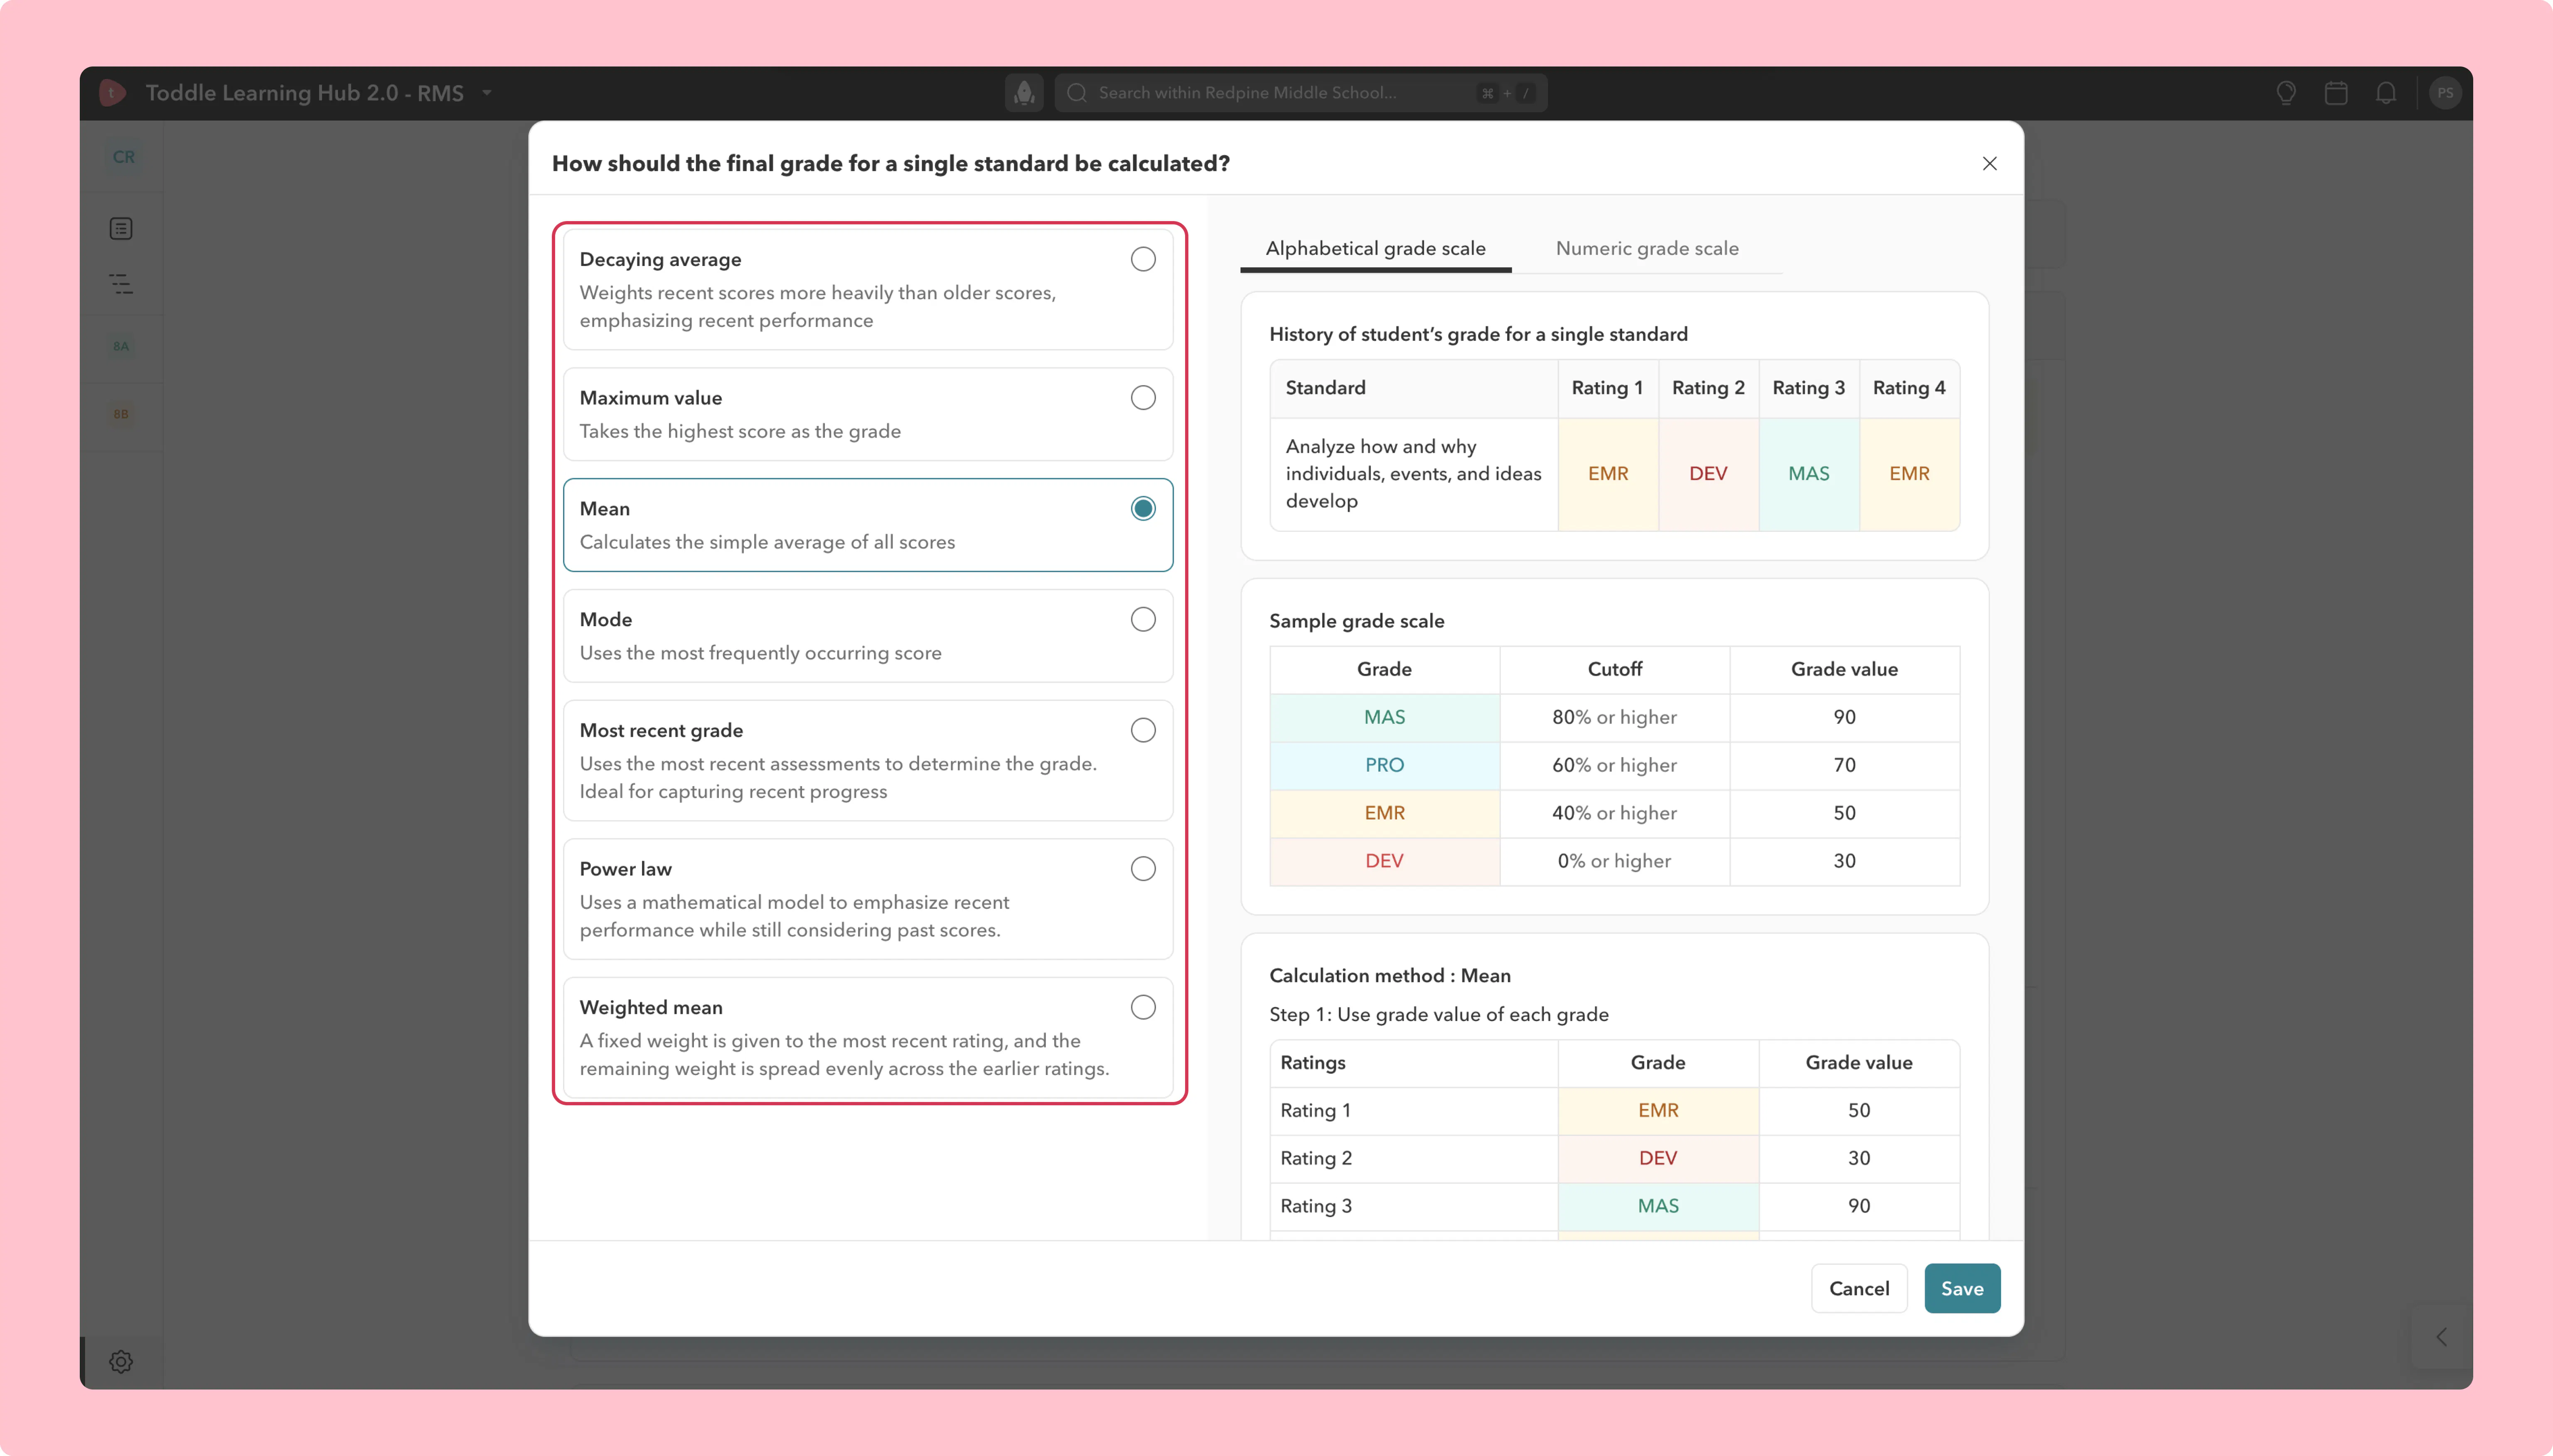Choose the Maximum value radio option

(x=1143, y=398)
